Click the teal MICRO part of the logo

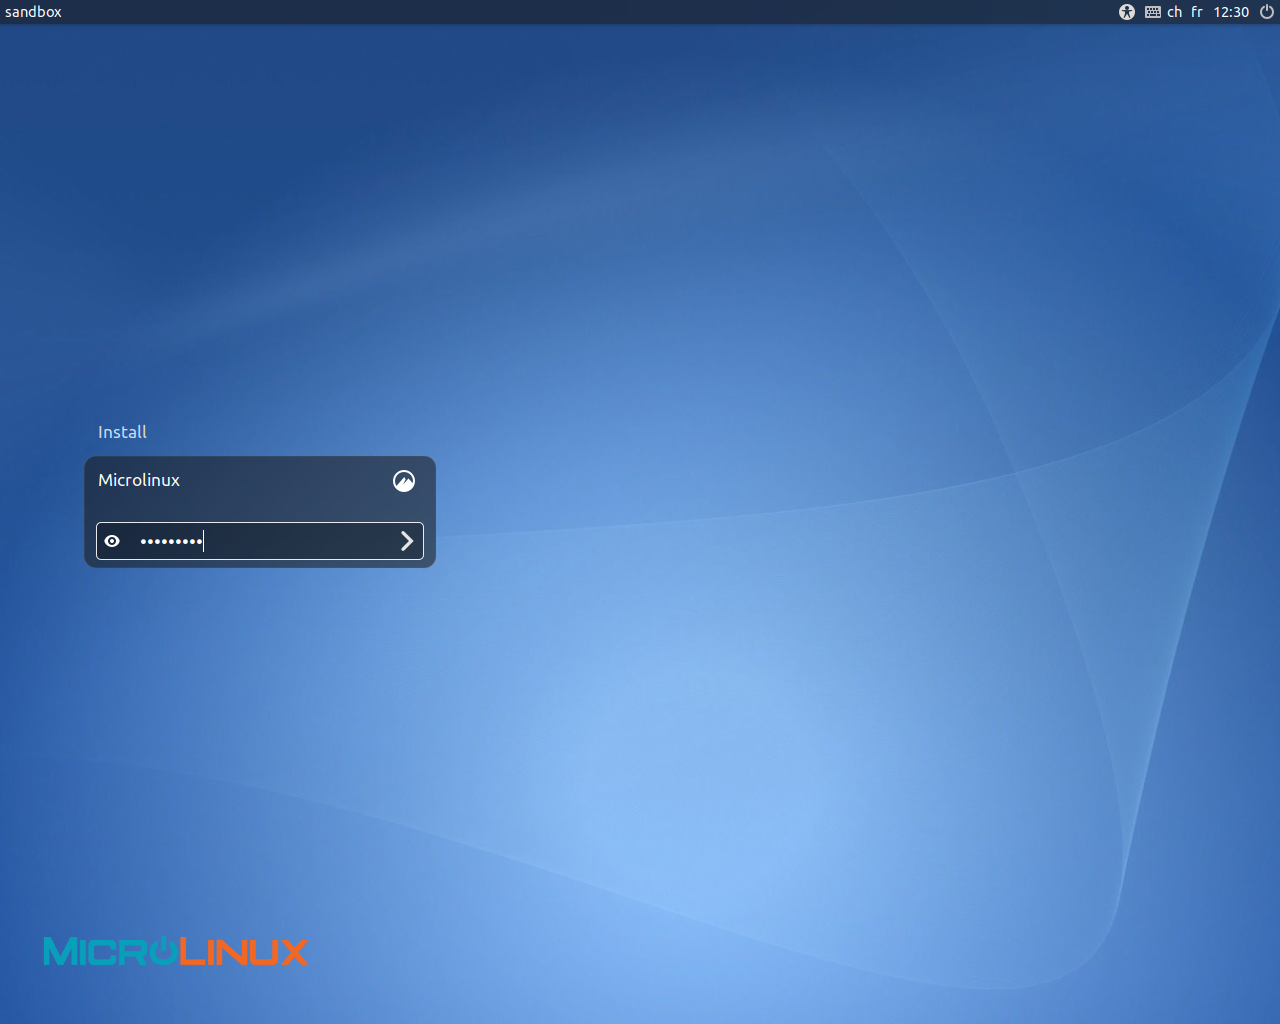click(x=95, y=952)
